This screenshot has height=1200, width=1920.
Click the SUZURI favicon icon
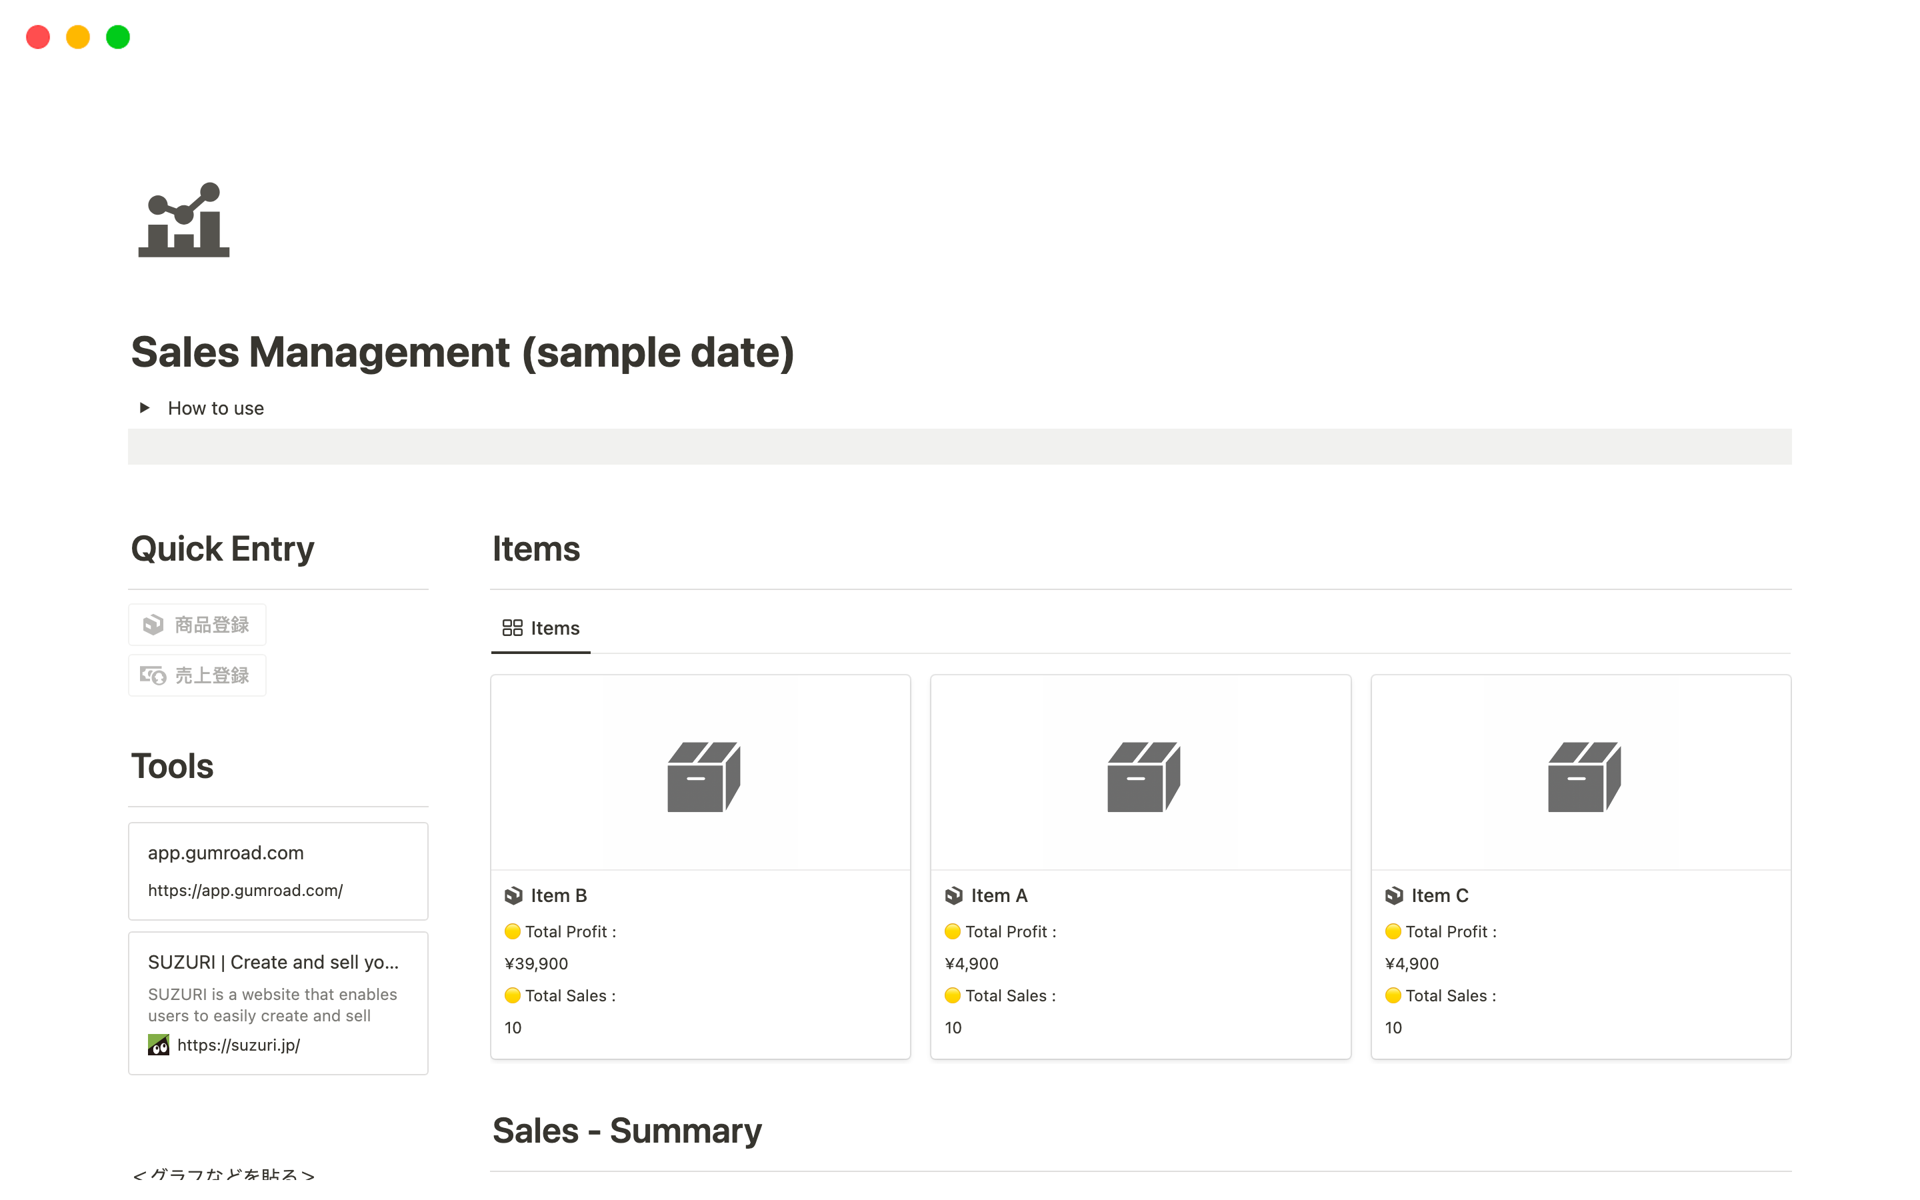click(159, 1045)
